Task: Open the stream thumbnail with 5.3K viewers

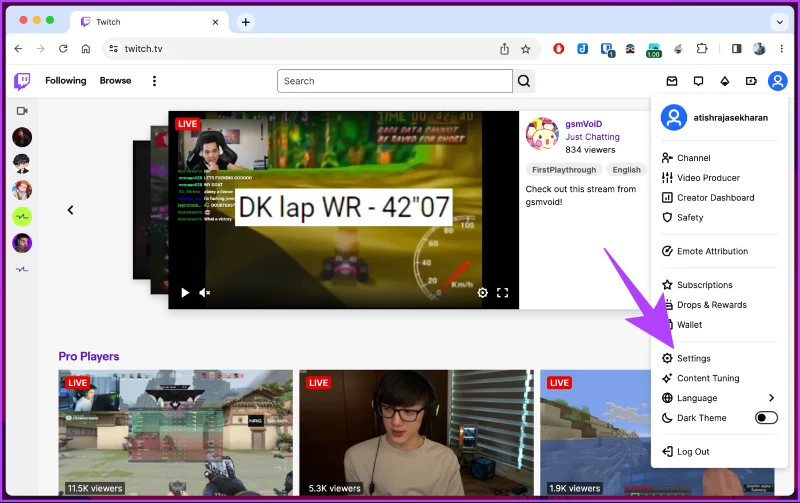Action: coord(416,433)
